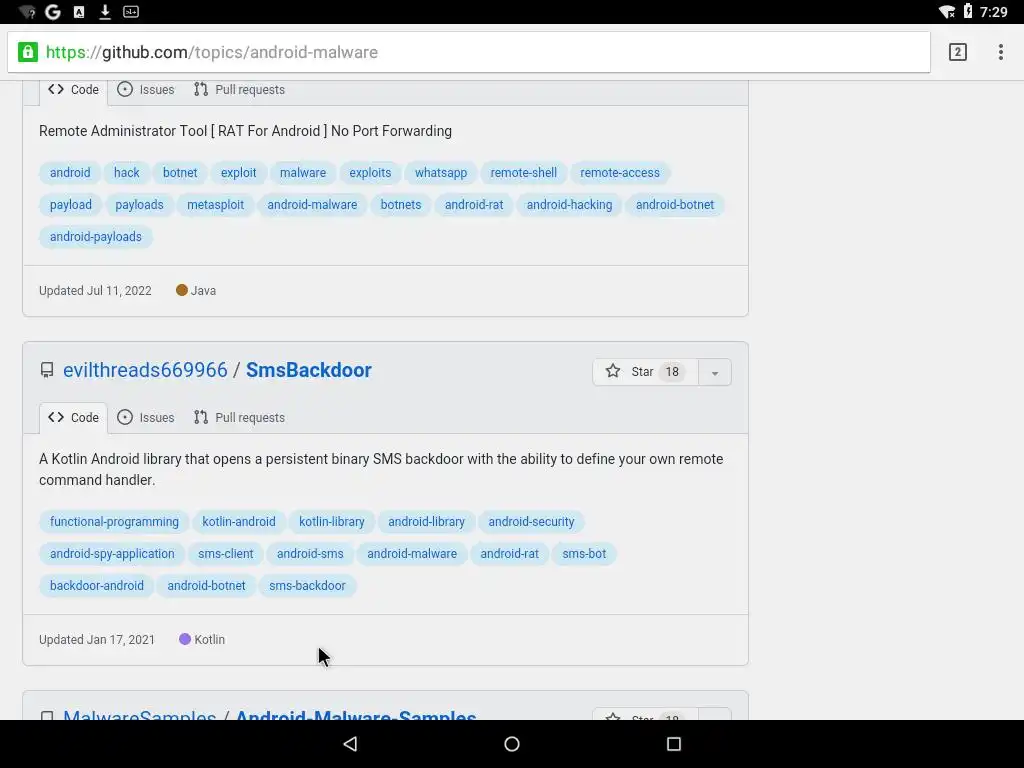The width and height of the screenshot is (1024, 768).
Task: Select the metasploit topic tag
Action: (216, 204)
